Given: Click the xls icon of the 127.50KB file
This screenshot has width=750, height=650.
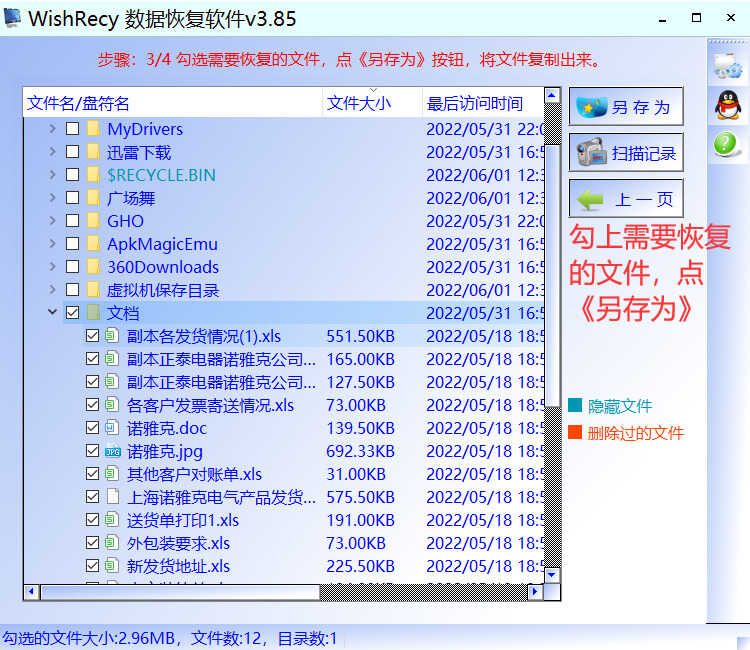Looking at the screenshot, I should click(x=112, y=381).
